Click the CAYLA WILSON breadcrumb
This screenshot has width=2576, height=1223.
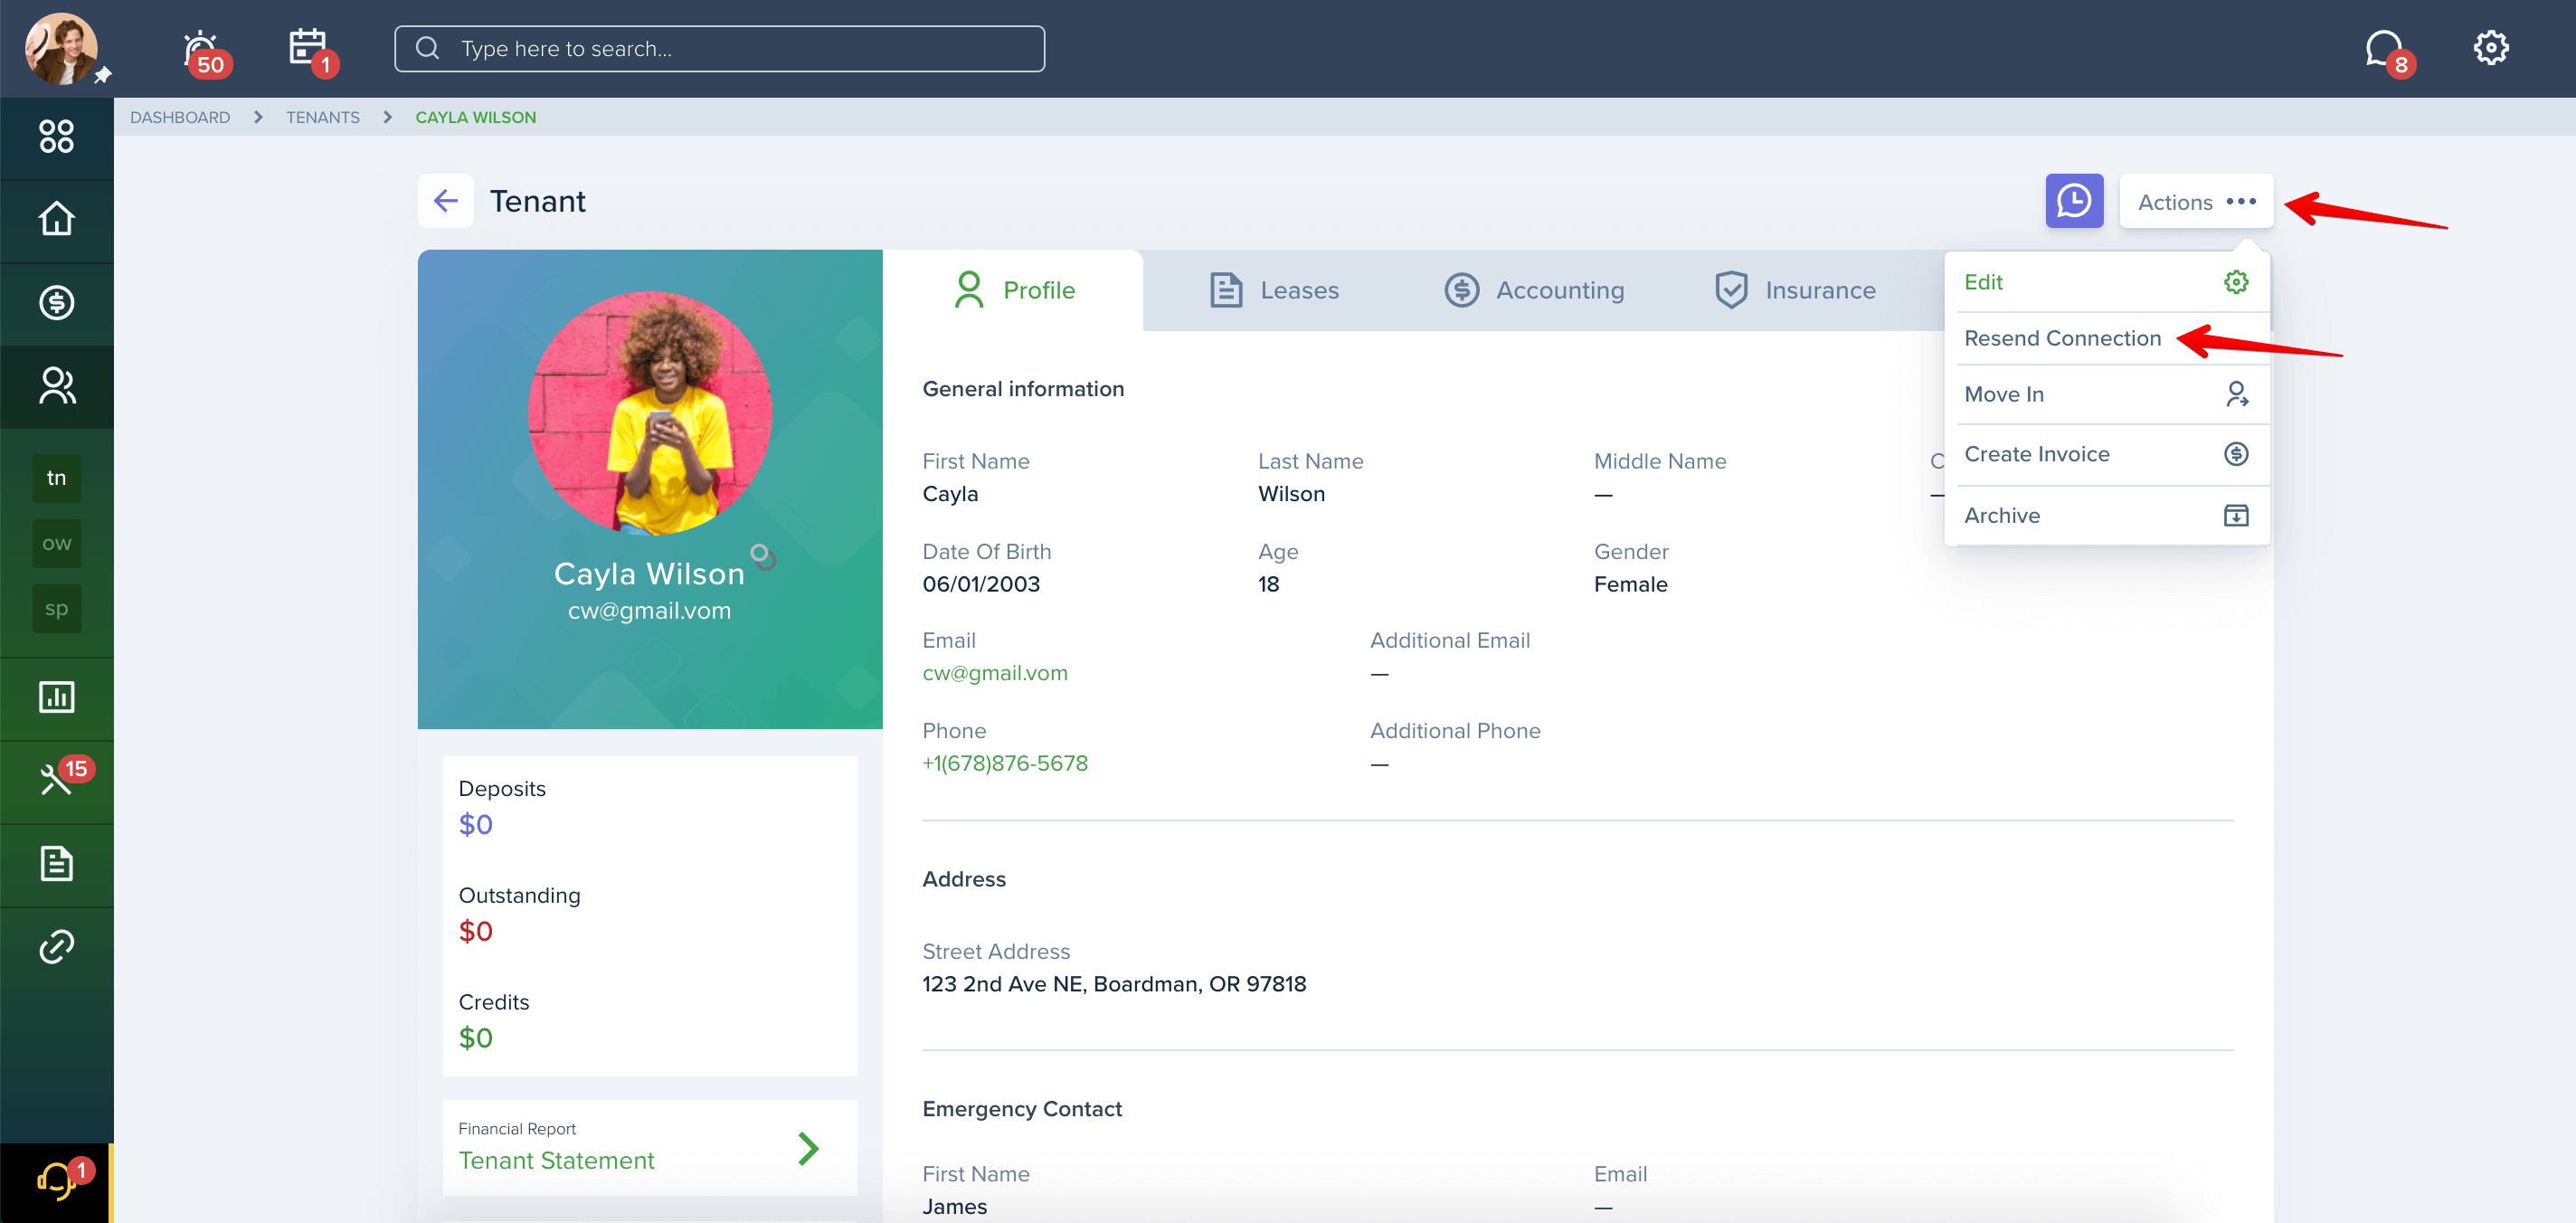(475, 117)
